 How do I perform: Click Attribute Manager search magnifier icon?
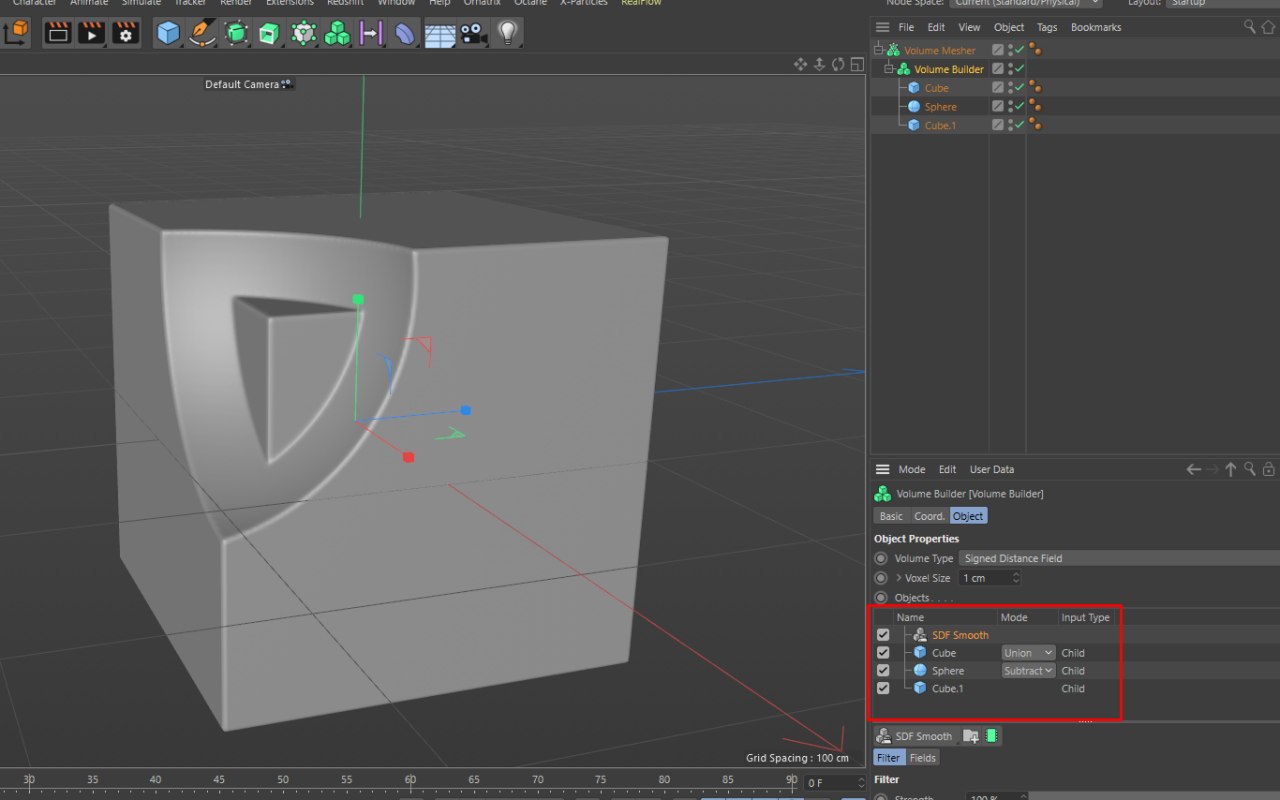[x=1250, y=469]
